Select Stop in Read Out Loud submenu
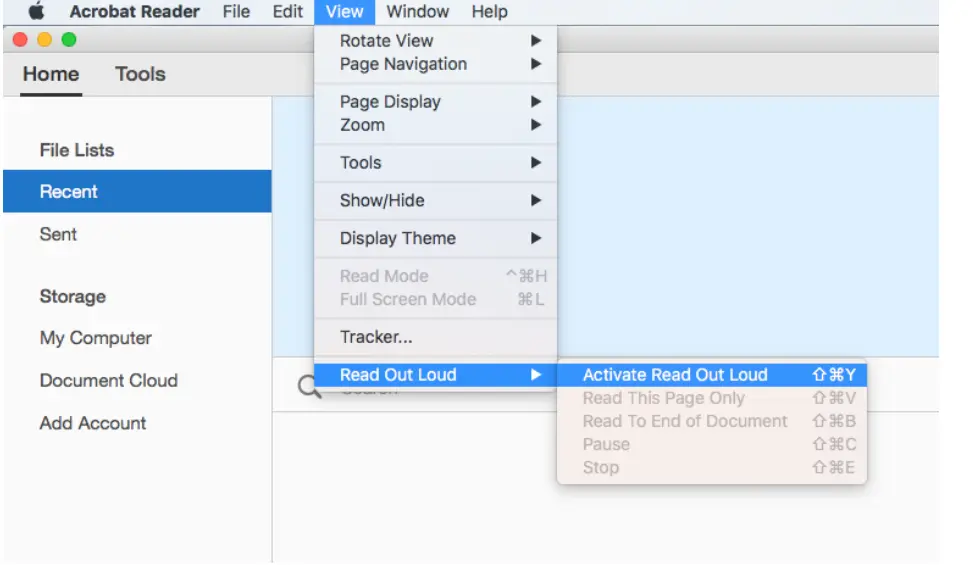The image size is (973, 565). [x=712, y=468]
